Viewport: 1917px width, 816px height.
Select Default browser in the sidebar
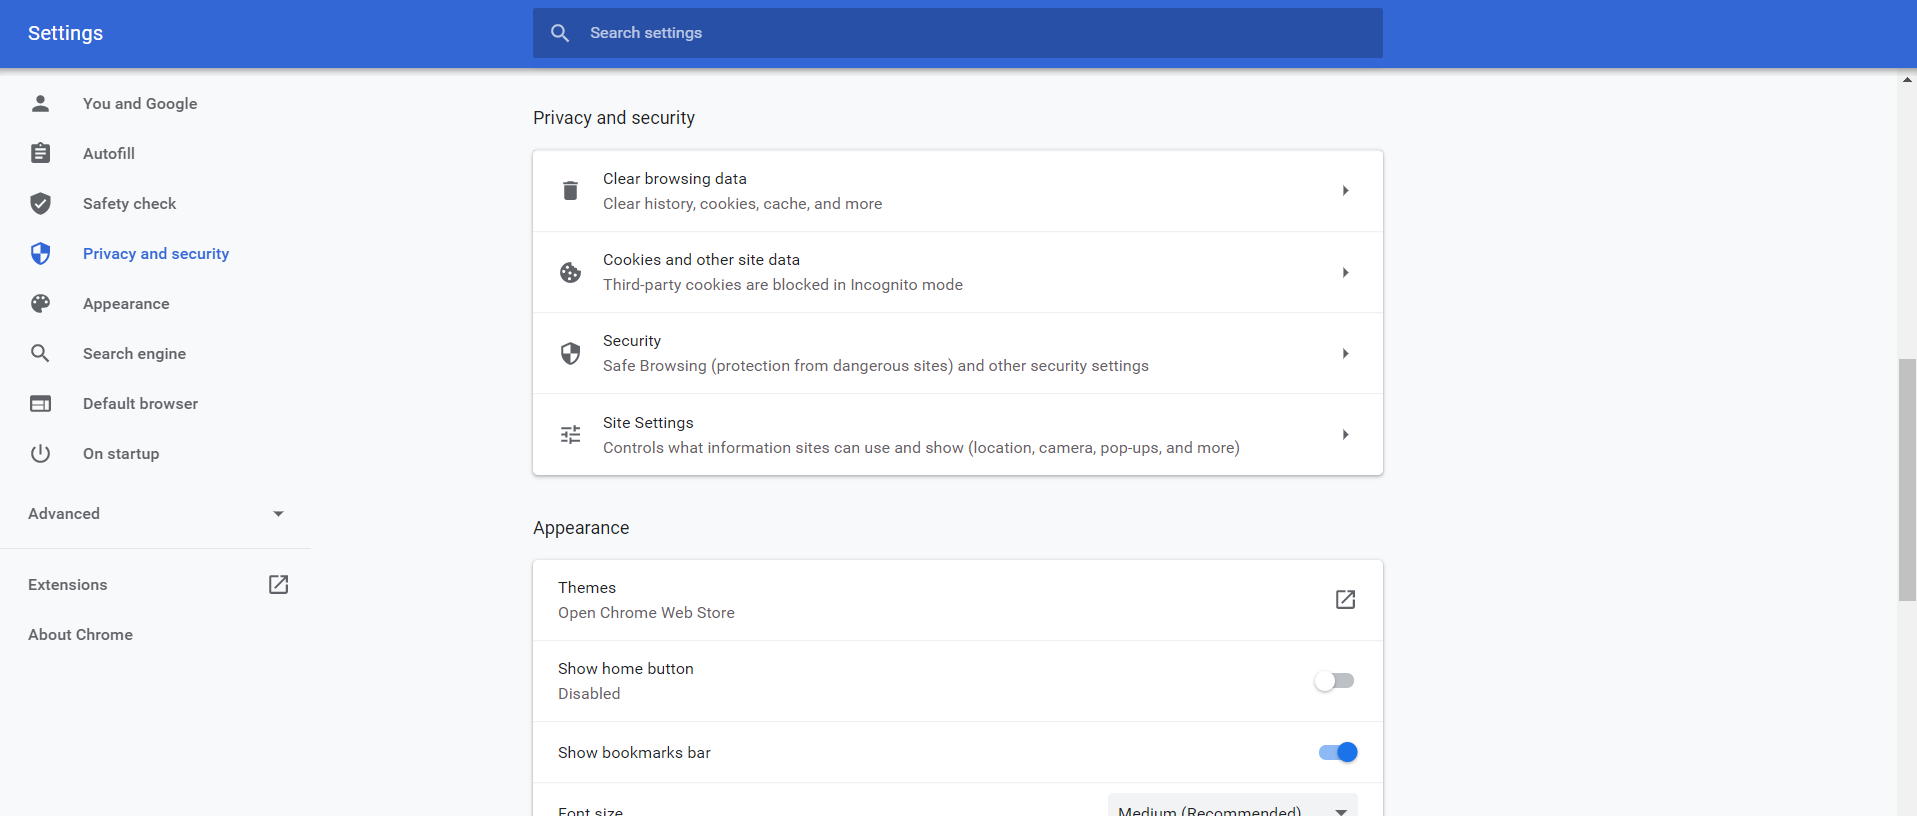pyautogui.click(x=140, y=403)
